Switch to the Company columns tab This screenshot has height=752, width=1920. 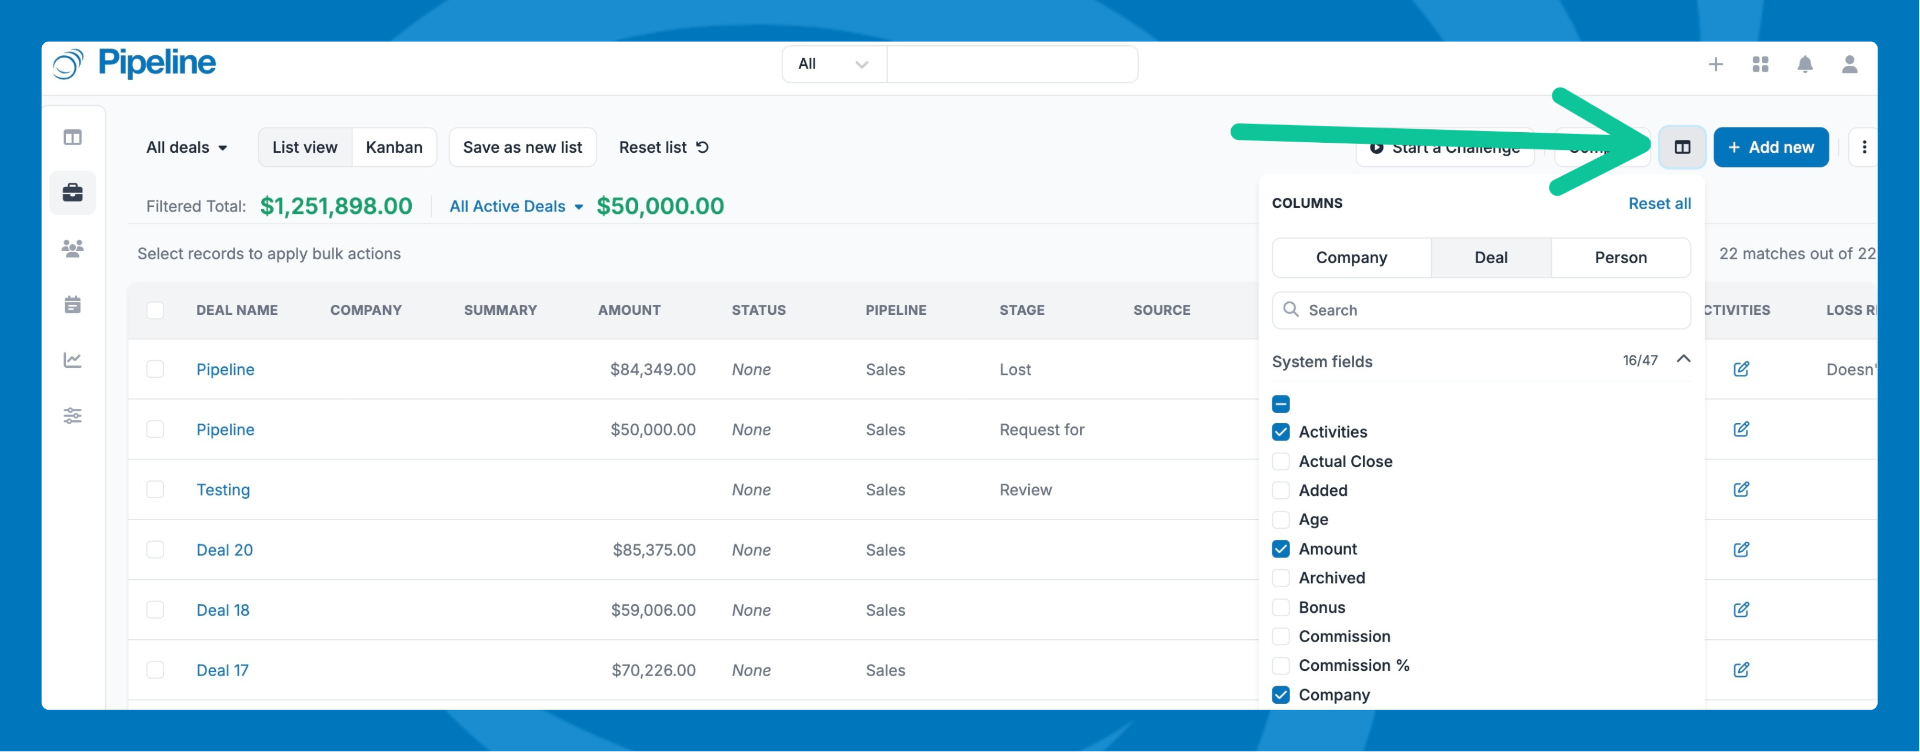1352,257
